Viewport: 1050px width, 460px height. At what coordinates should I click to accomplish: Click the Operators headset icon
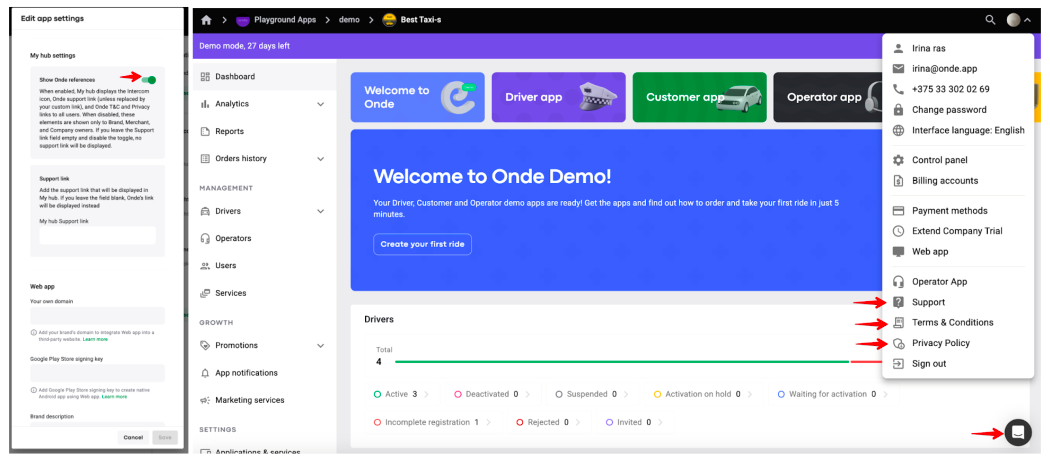(x=206, y=238)
